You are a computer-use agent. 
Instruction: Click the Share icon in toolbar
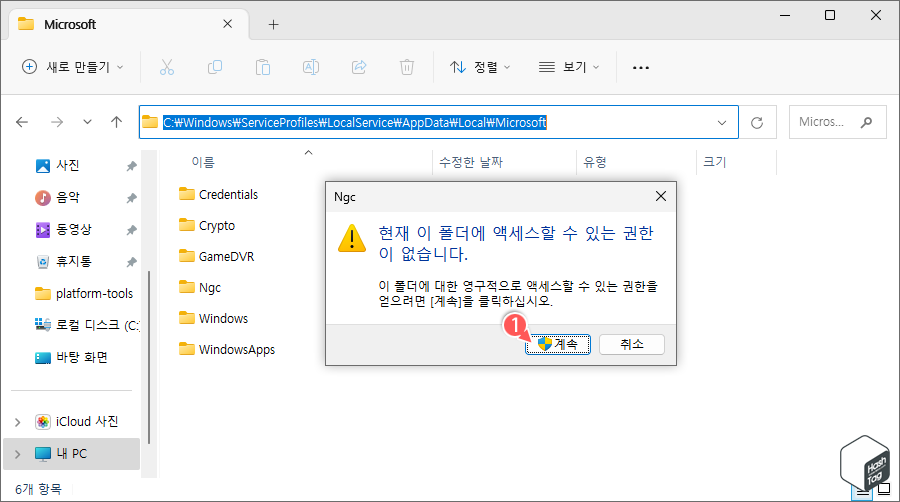[359, 67]
